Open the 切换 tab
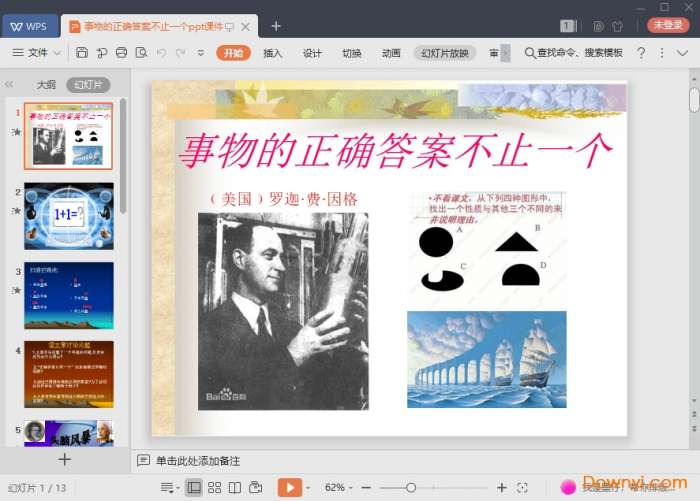 tap(352, 53)
